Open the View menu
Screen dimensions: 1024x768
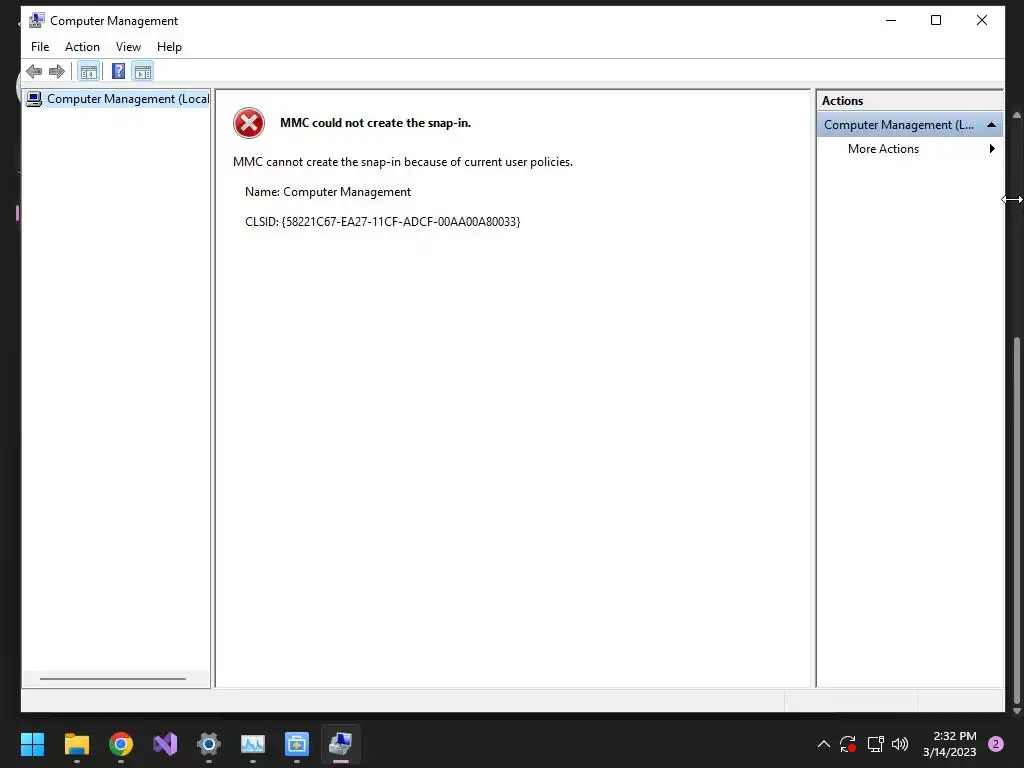(128, 47)
